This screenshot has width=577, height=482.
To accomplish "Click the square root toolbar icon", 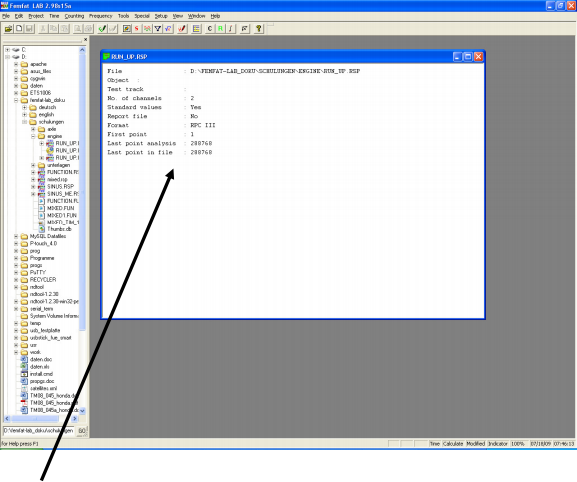I will tap(168, 28).
